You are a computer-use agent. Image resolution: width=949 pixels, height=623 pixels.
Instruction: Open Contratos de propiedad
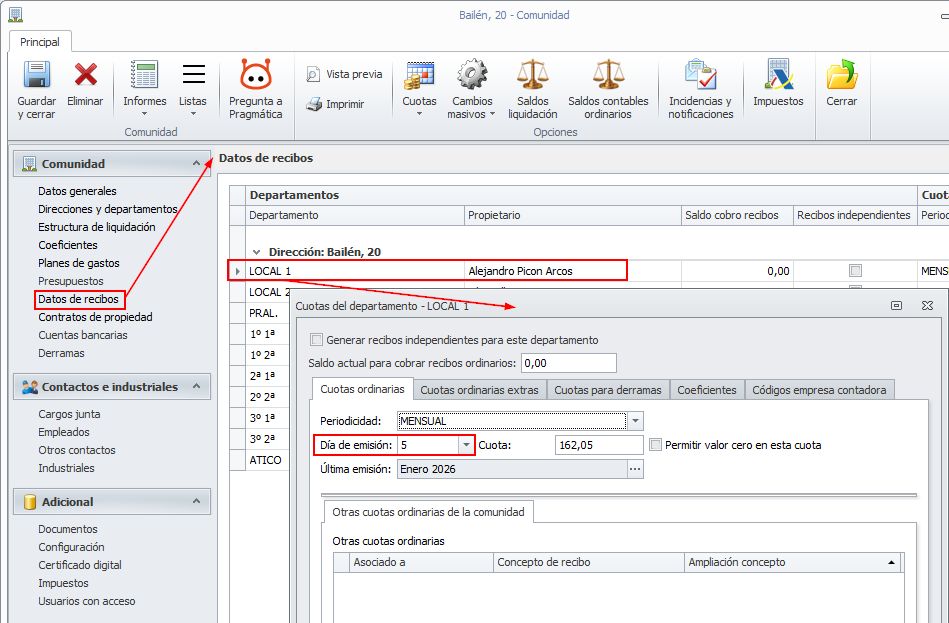point(95,317)
